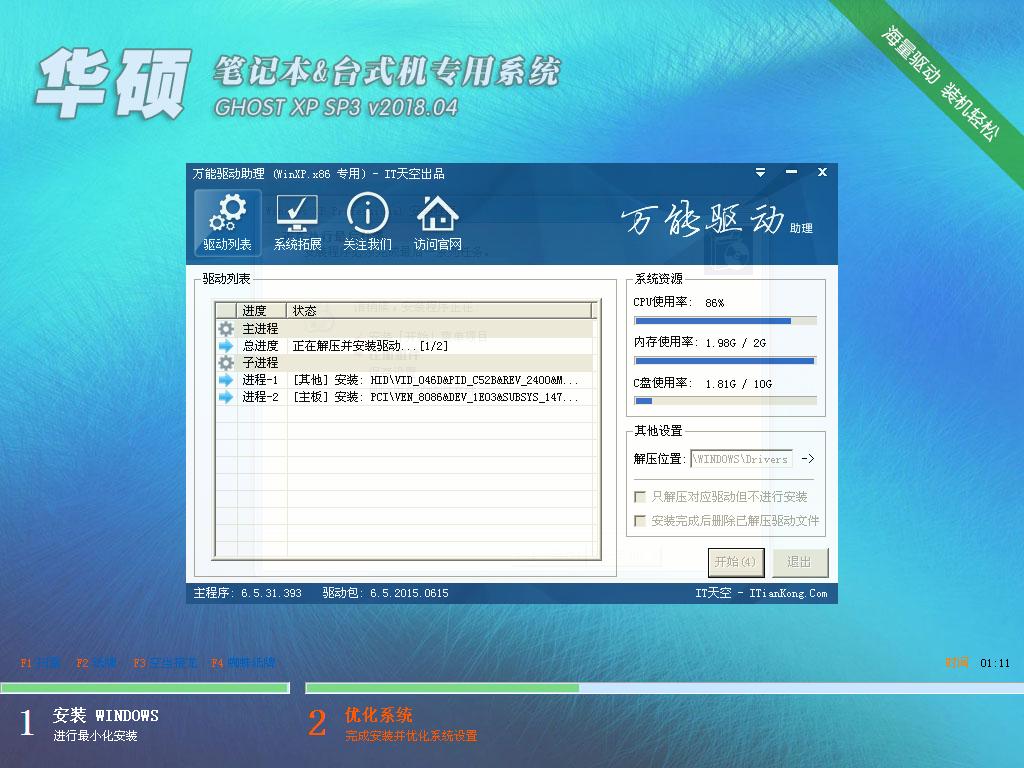Enable the 只解压对应驱动但不进行安装 checkbox

(x=637, y=496)
